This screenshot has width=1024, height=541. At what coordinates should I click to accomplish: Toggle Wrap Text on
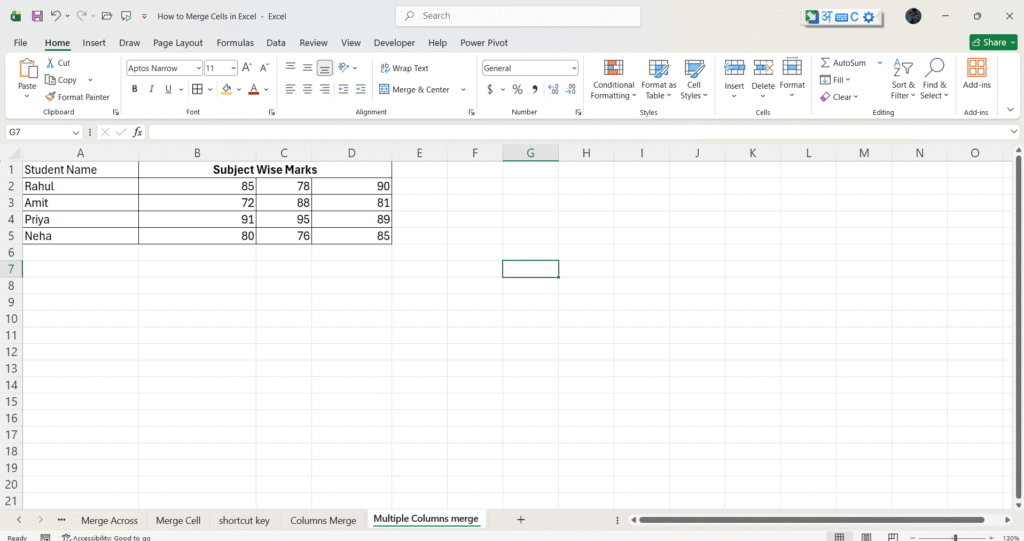pyautogui.click(x=404, y=68)
